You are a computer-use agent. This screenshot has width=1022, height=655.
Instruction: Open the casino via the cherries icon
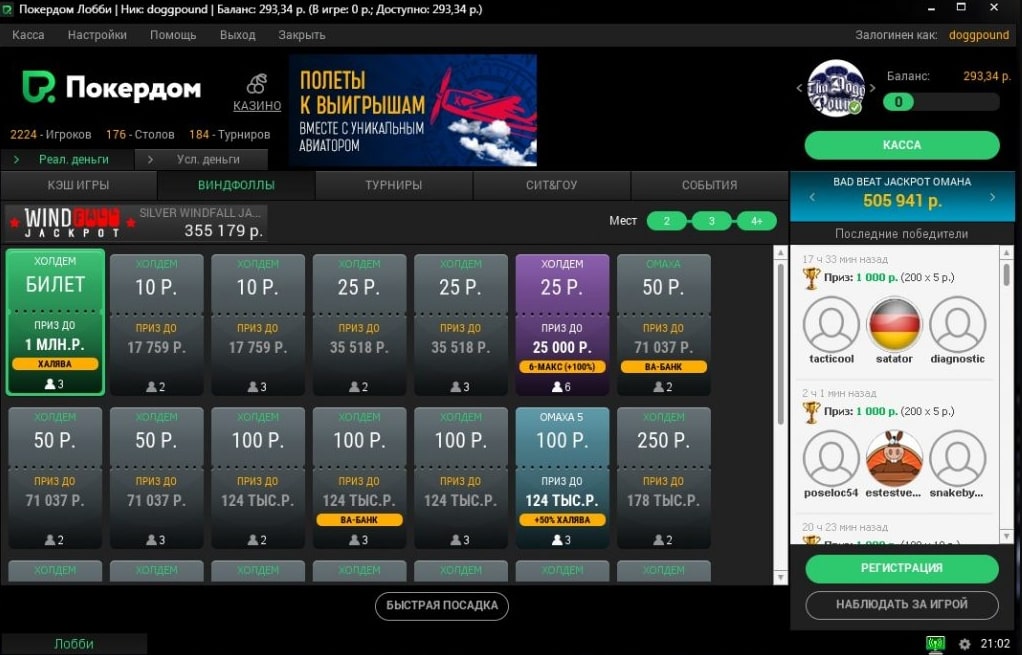point(257,83)
